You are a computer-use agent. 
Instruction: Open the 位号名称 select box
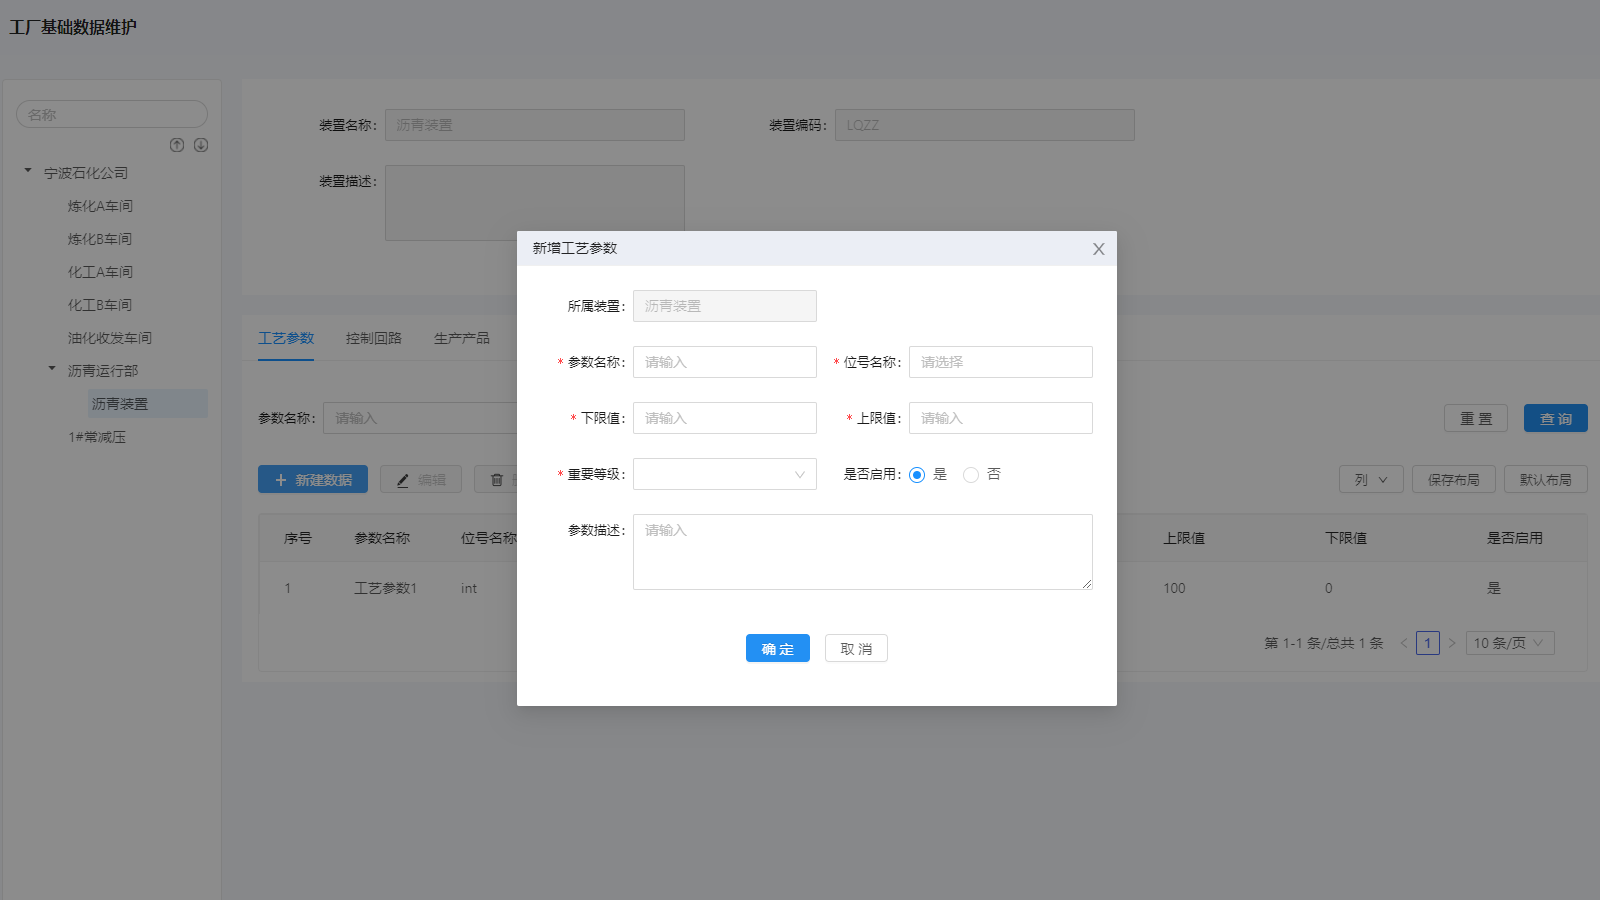[1000, 362]
